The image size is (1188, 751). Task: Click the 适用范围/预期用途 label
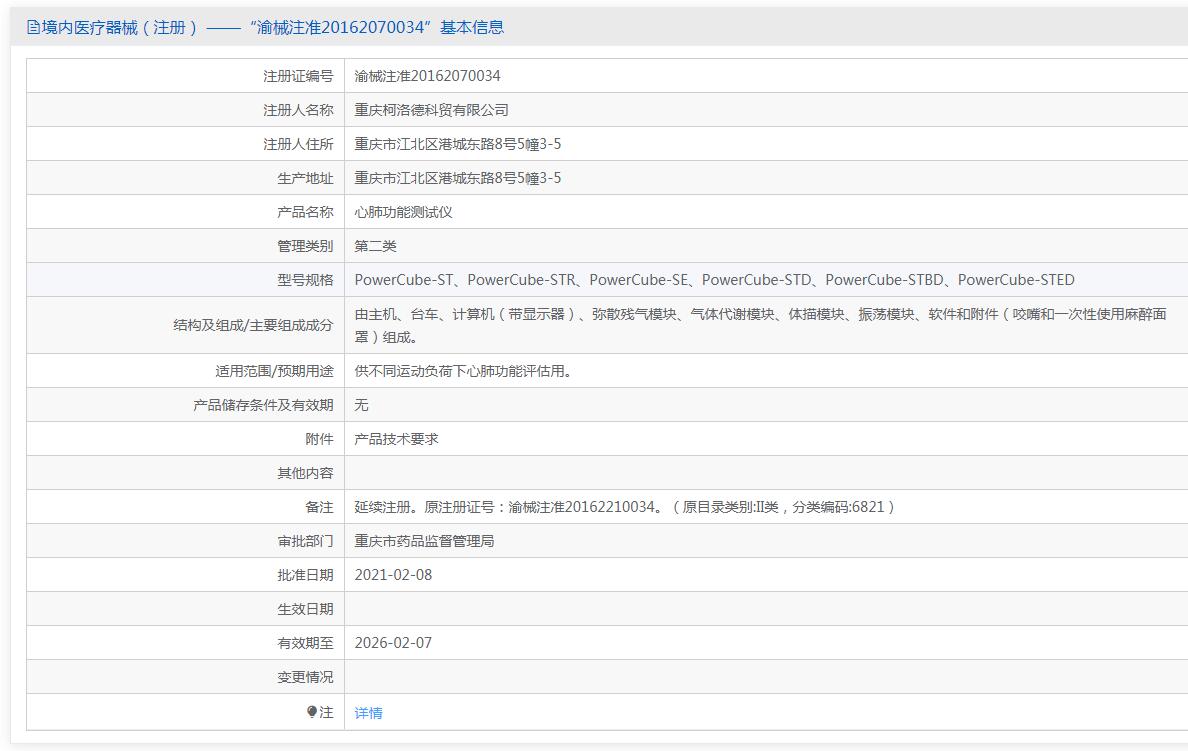274,371
